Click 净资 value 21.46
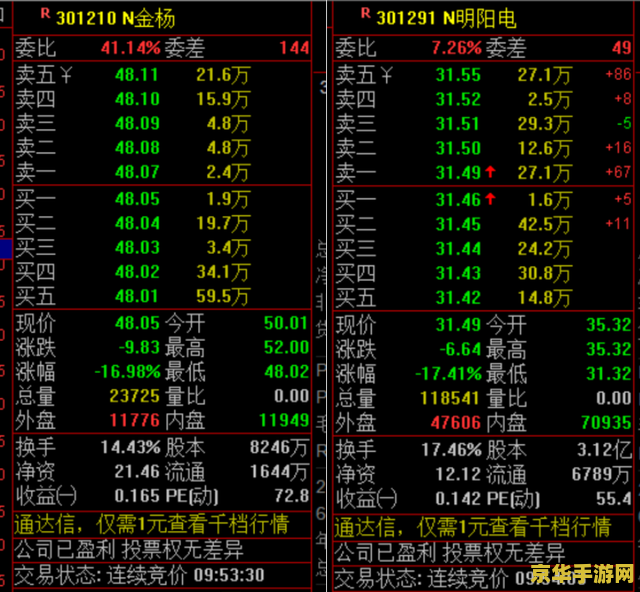This screenshot has height=592, width=640. click(137, 472)
